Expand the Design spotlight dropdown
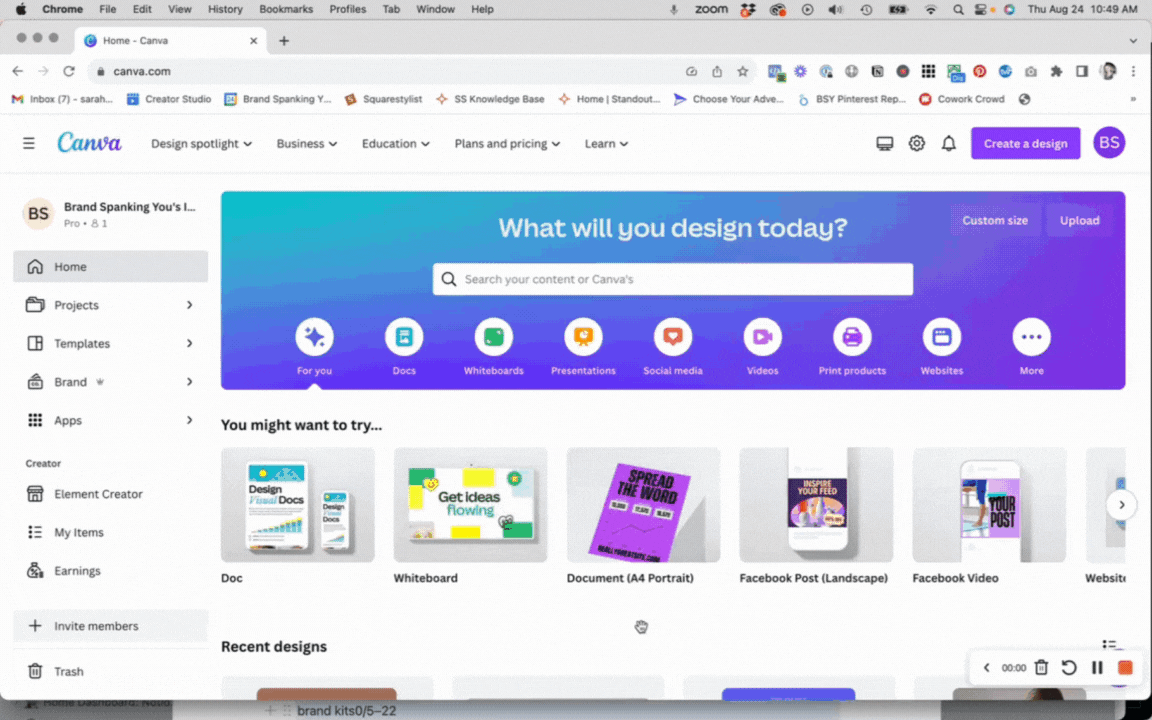 [x=201, y=143]
